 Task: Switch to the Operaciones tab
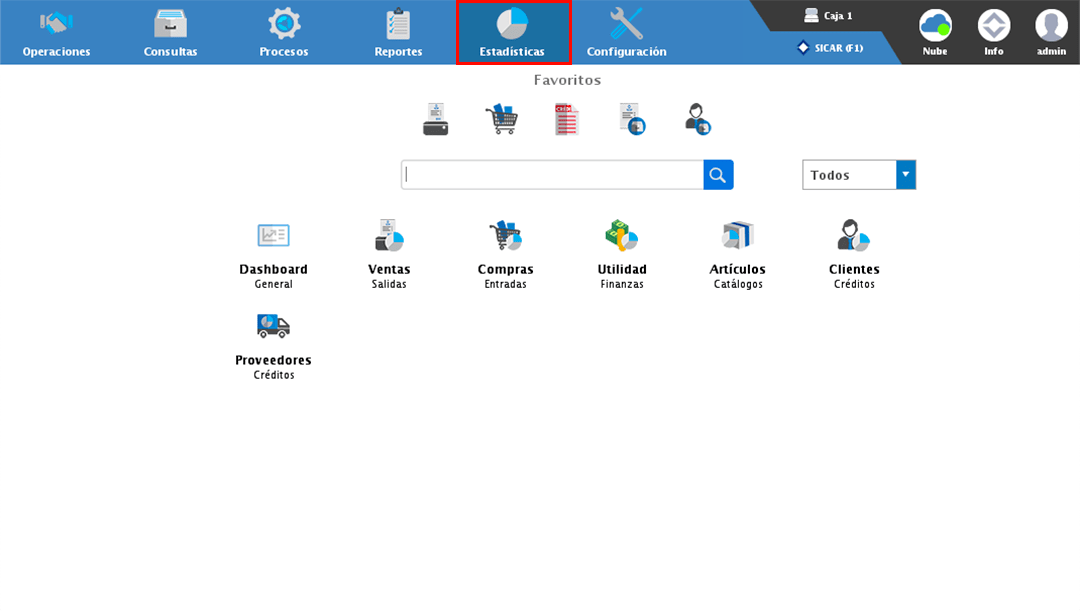click(56, 33)
